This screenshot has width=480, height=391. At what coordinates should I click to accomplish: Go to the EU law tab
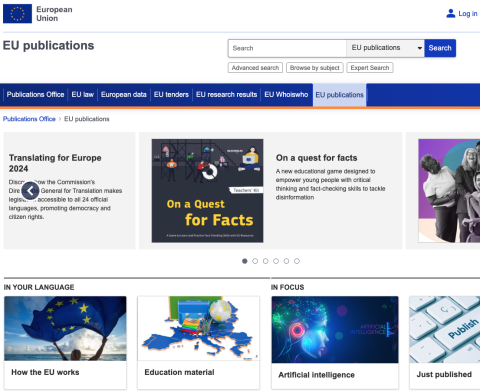click(x=83, y=95)
